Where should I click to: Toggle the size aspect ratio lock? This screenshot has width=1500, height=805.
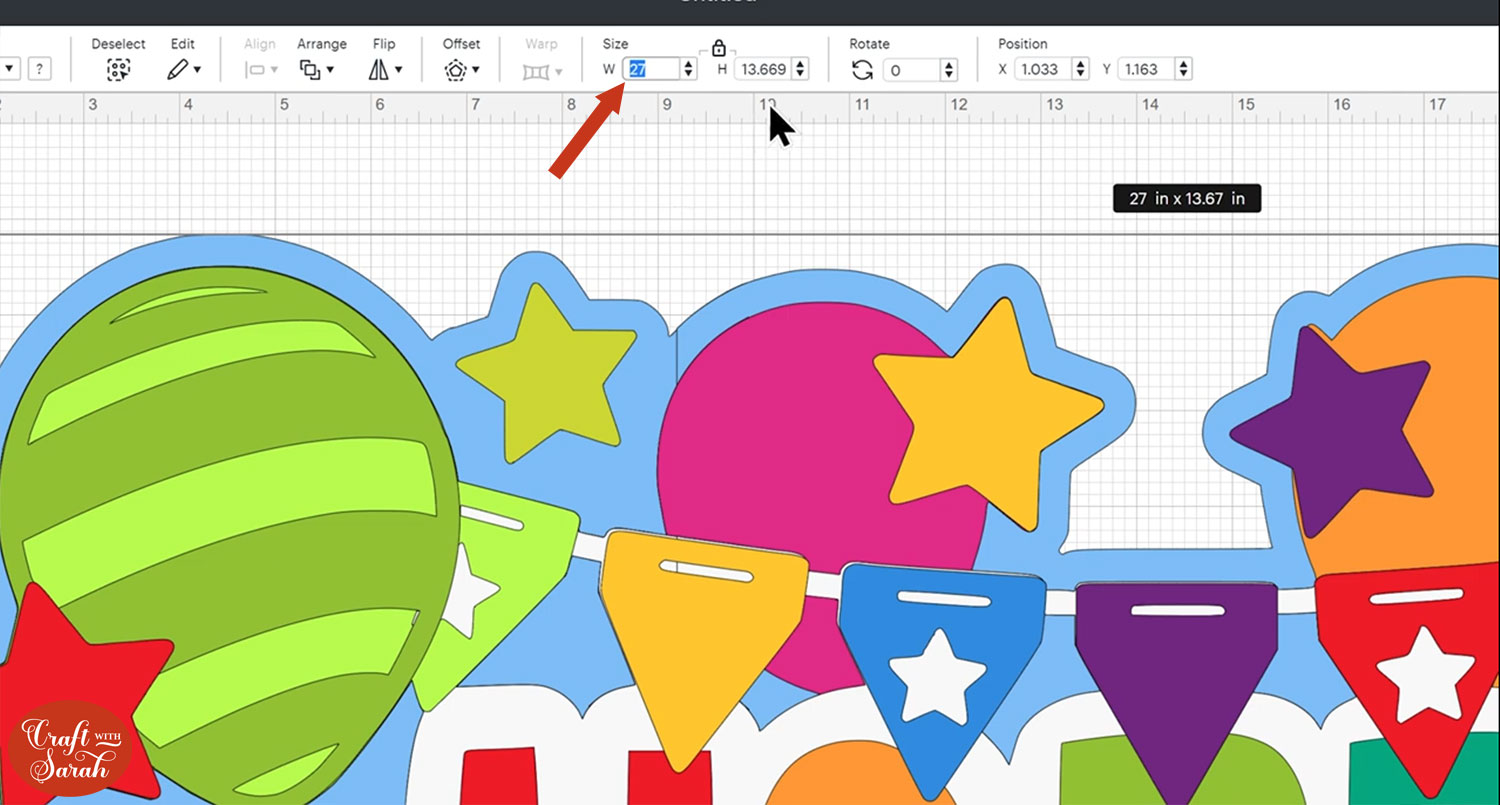(718, 48)
